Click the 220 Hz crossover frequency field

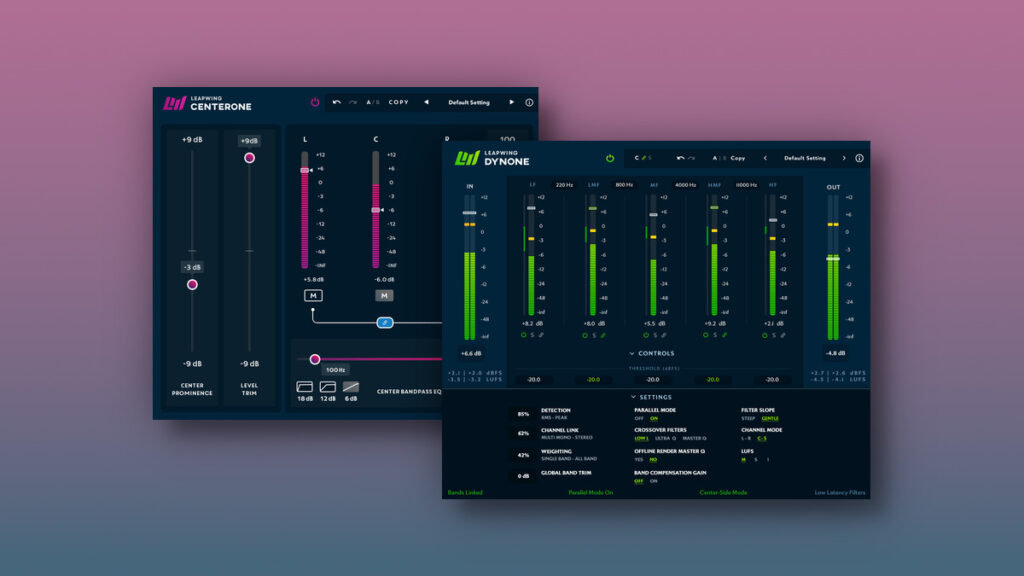click(564, 185)
